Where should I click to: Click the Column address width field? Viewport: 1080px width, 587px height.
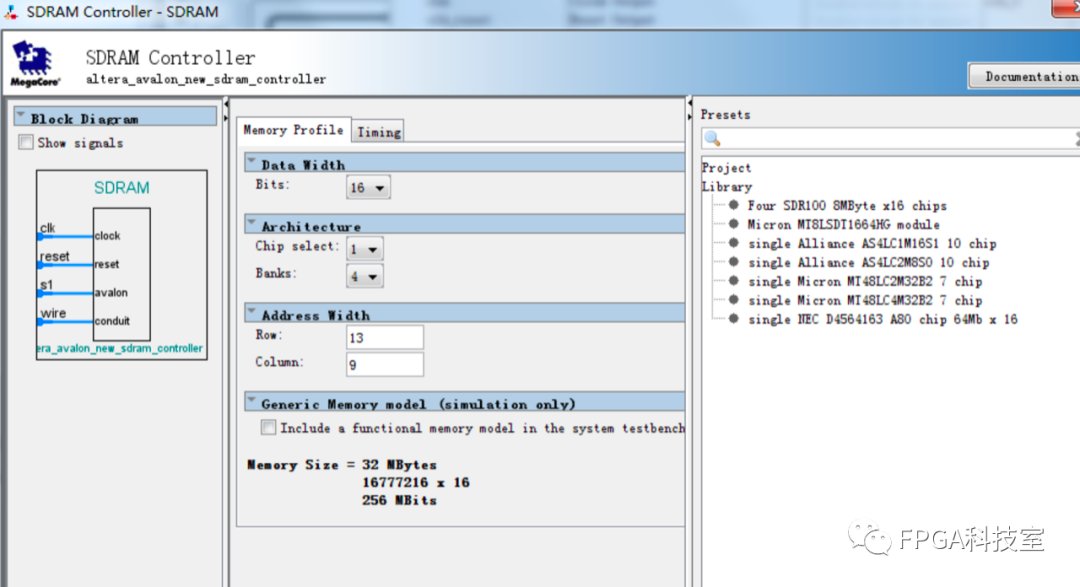click(384, 364)
